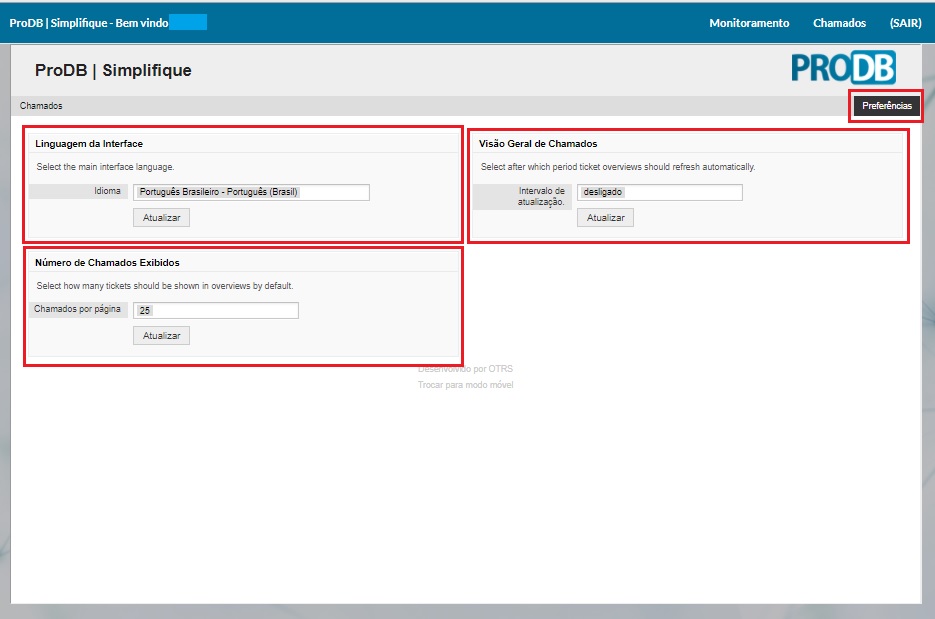Select the Número de Chamados Exibidos heading
Viewport: 935px width, 619px height.
tap(107, 262)
